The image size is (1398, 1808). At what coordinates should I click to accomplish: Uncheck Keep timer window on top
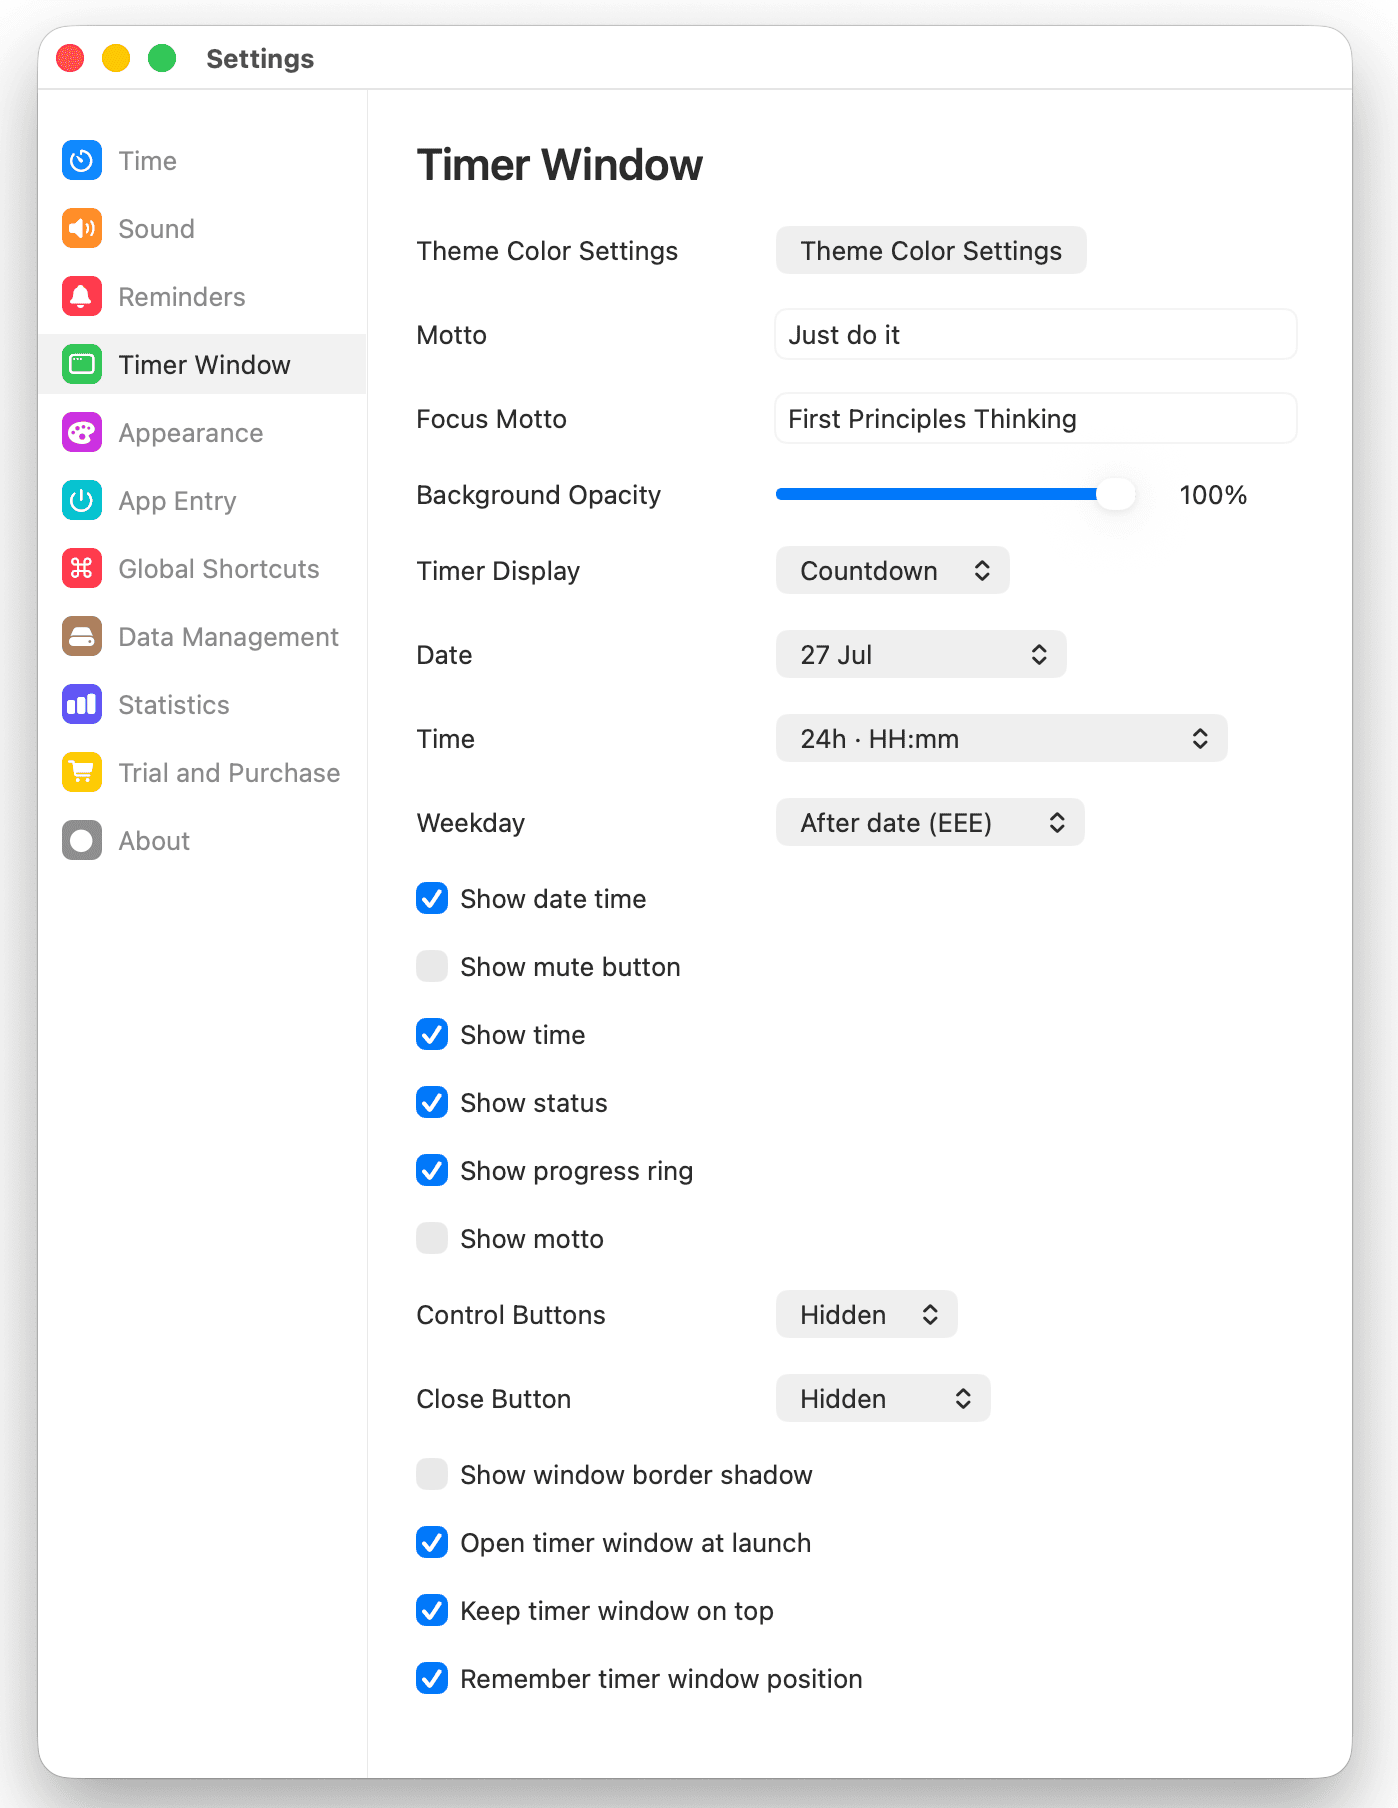pyautogui.click(x=432, y=1611)
